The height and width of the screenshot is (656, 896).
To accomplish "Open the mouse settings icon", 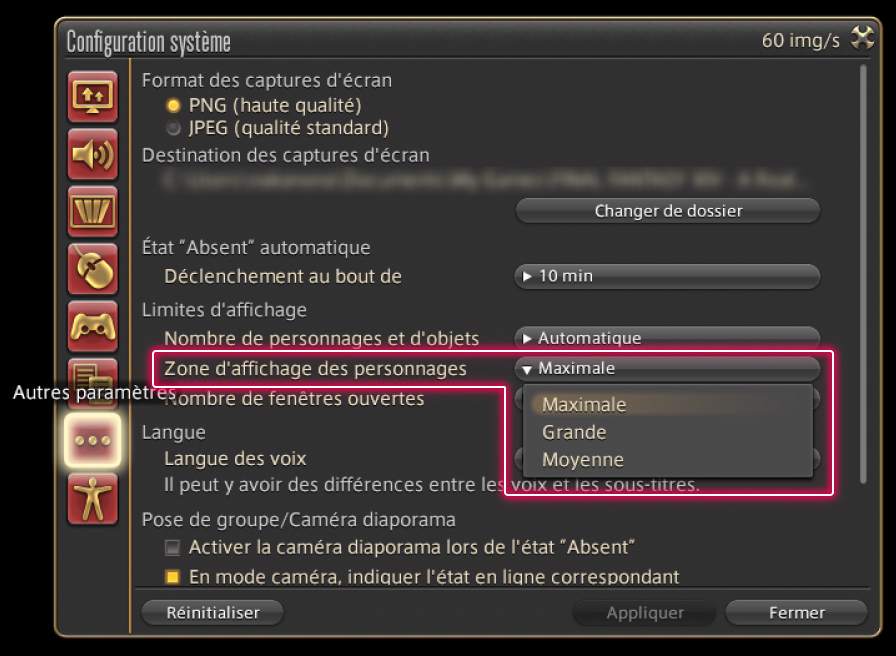I will [x=93, y=268].
